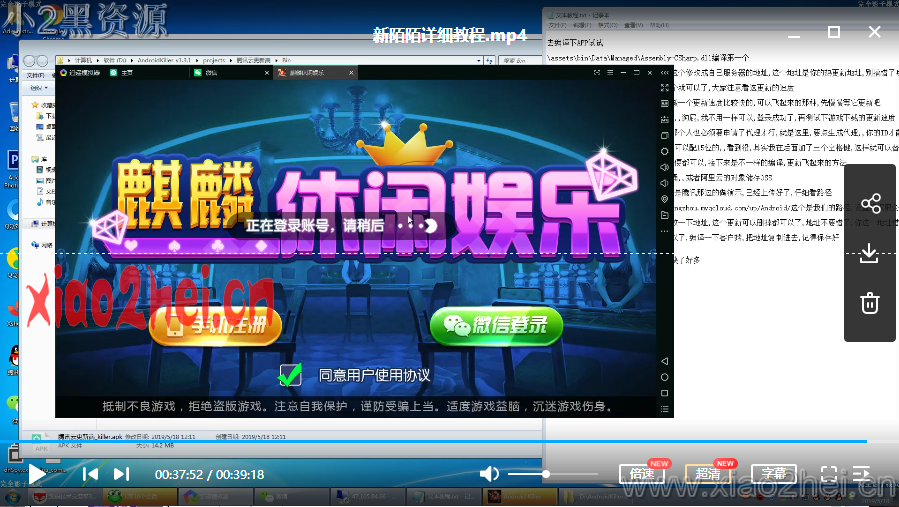Select 网络 in the Explorer sidebar
The height and width of the screenshot is (507, 899).
44,245
